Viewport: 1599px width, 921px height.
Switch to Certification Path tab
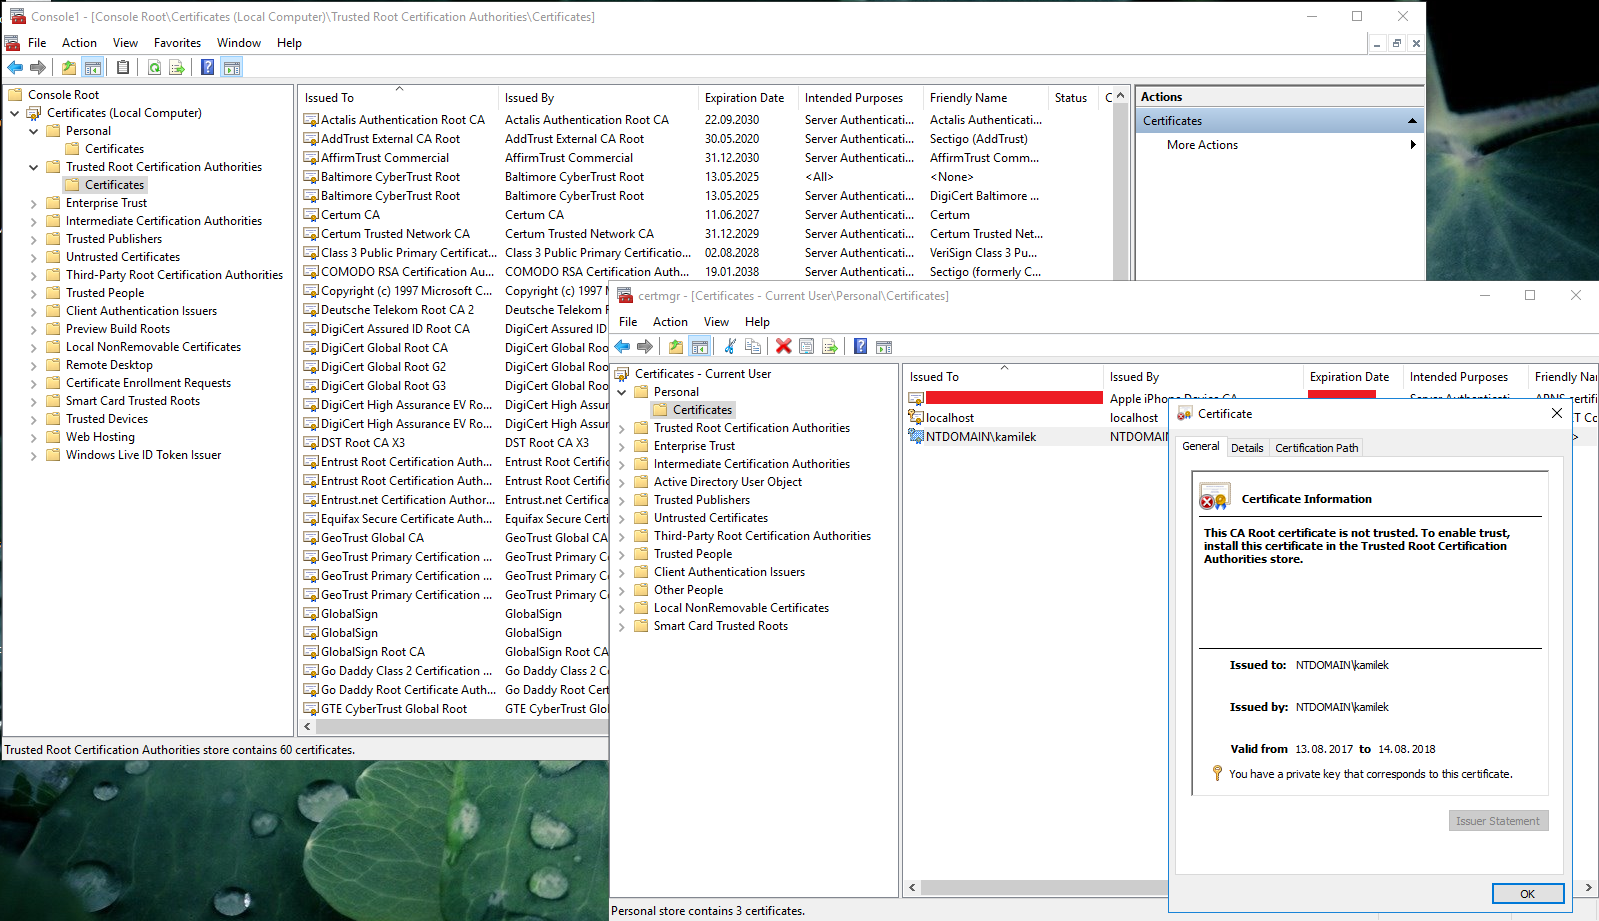point(1316,448)
